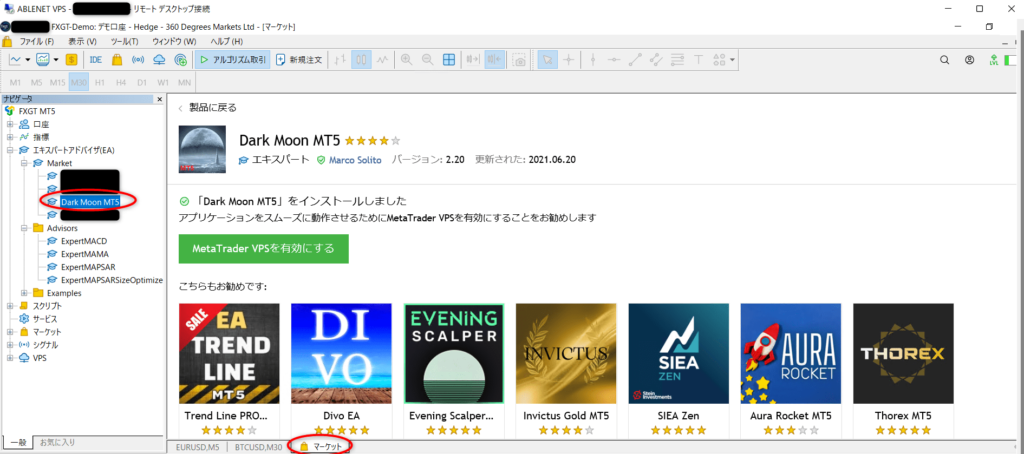Toggle アルゴリズム取引 algorithmic trading
This screenshot has height=454, width=1024.
232,59
